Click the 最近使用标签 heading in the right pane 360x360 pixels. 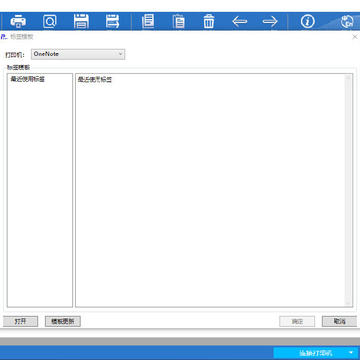(95, 80)
